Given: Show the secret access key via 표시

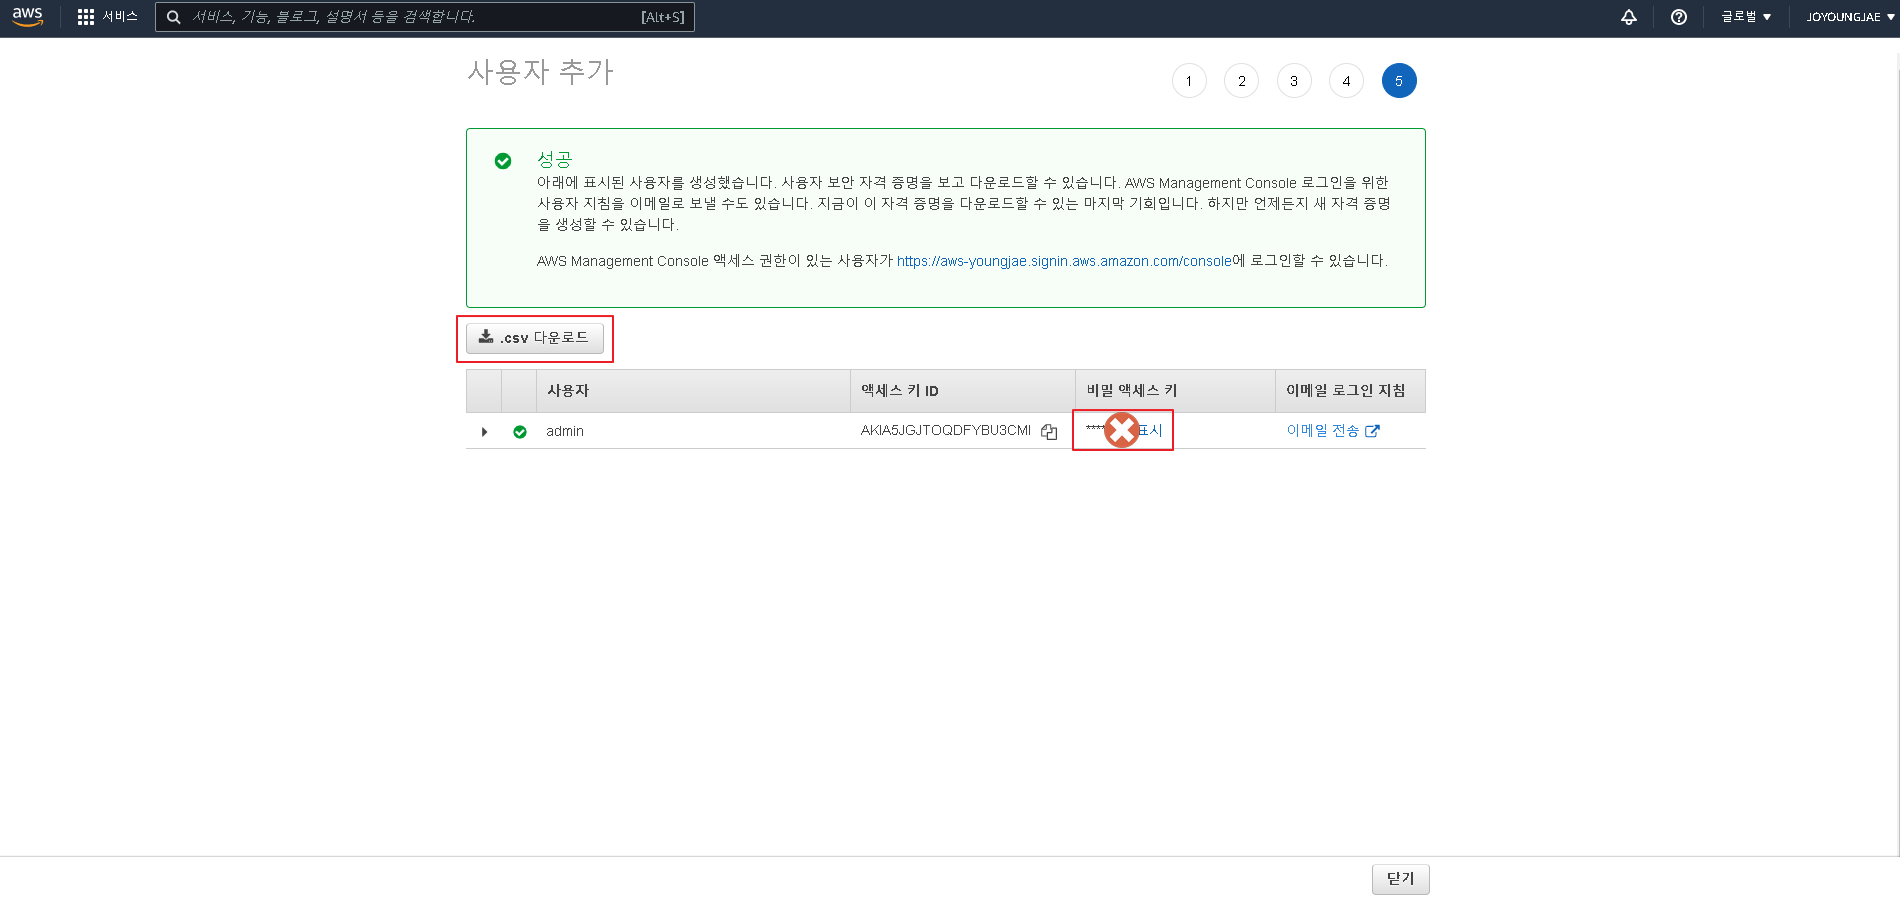Looking at the screenshot, I should pyautogui.click(x=1150, y=431).
